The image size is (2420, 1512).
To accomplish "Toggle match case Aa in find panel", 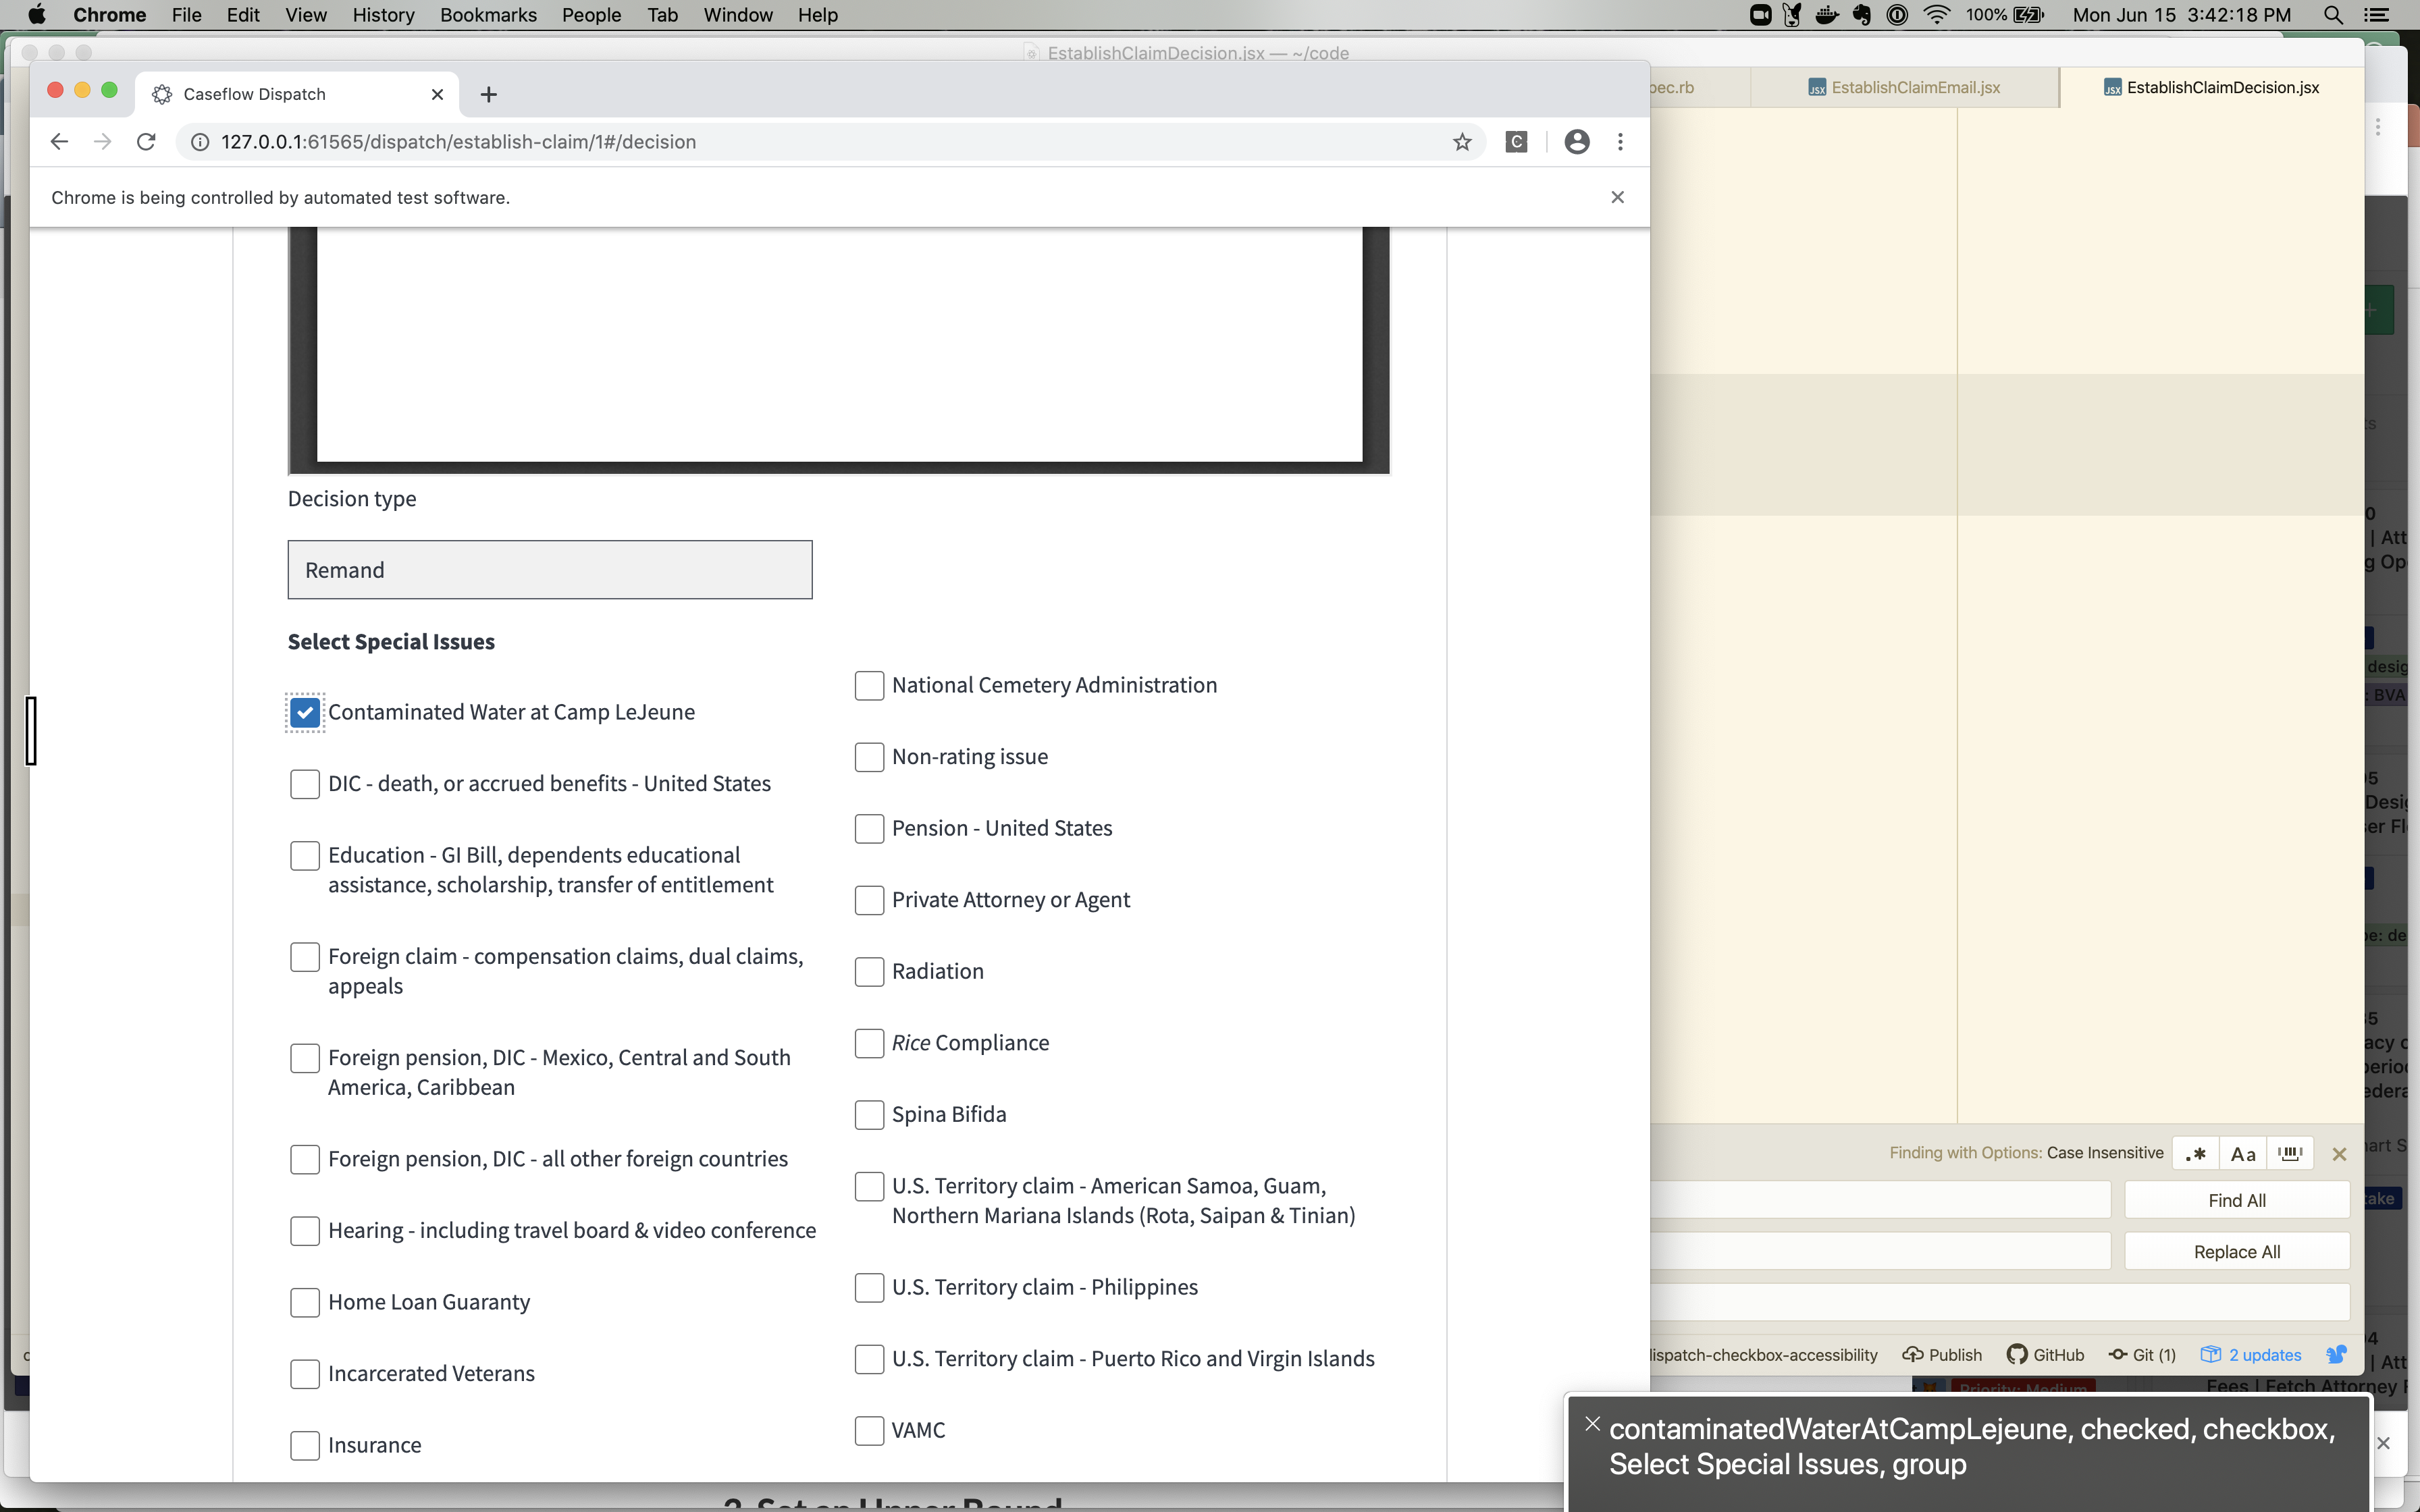I will click(x=2243, y=1153).
